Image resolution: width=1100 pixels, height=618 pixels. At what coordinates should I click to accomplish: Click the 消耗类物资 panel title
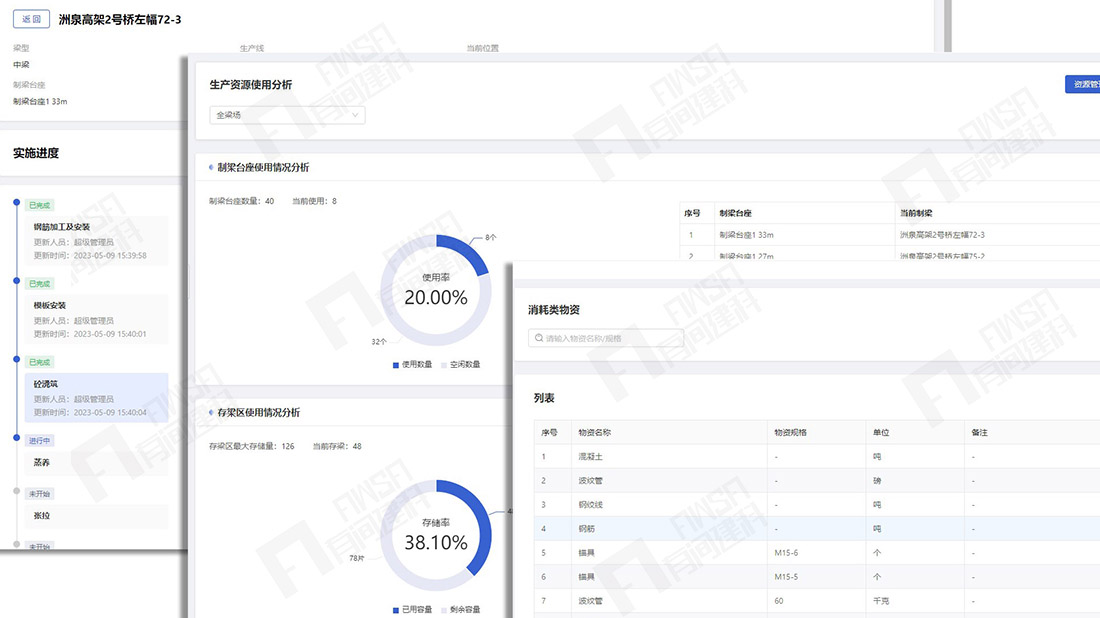(554, 310)
